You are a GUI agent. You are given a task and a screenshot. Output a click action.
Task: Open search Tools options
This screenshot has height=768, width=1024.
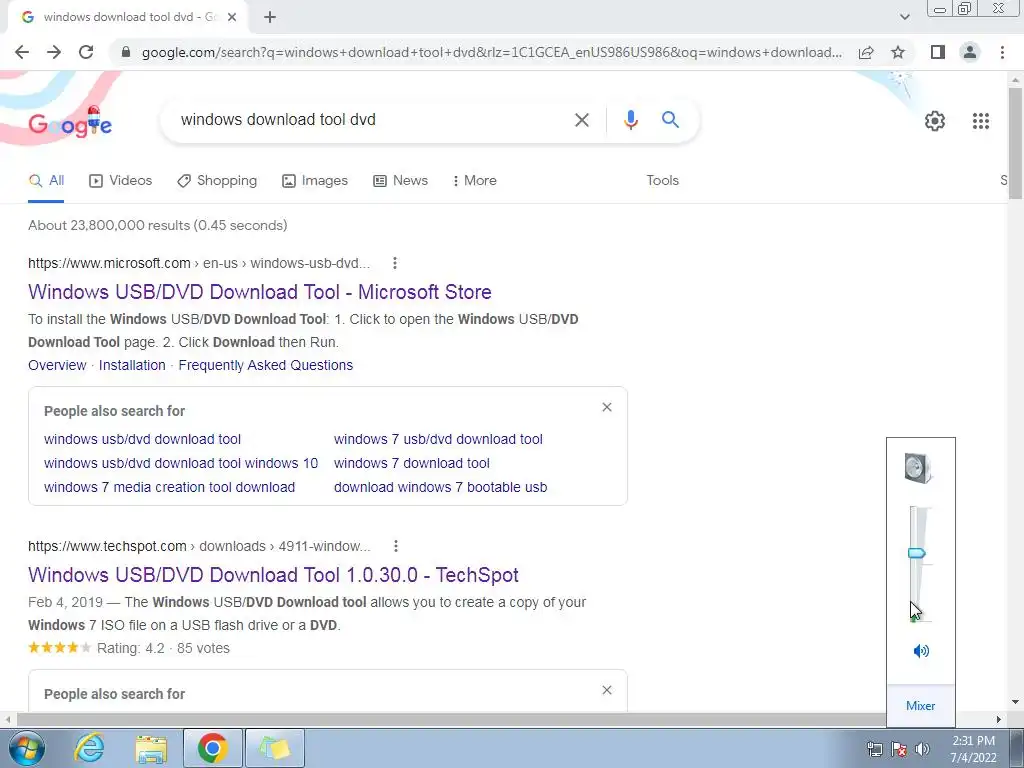pos(662,180)
